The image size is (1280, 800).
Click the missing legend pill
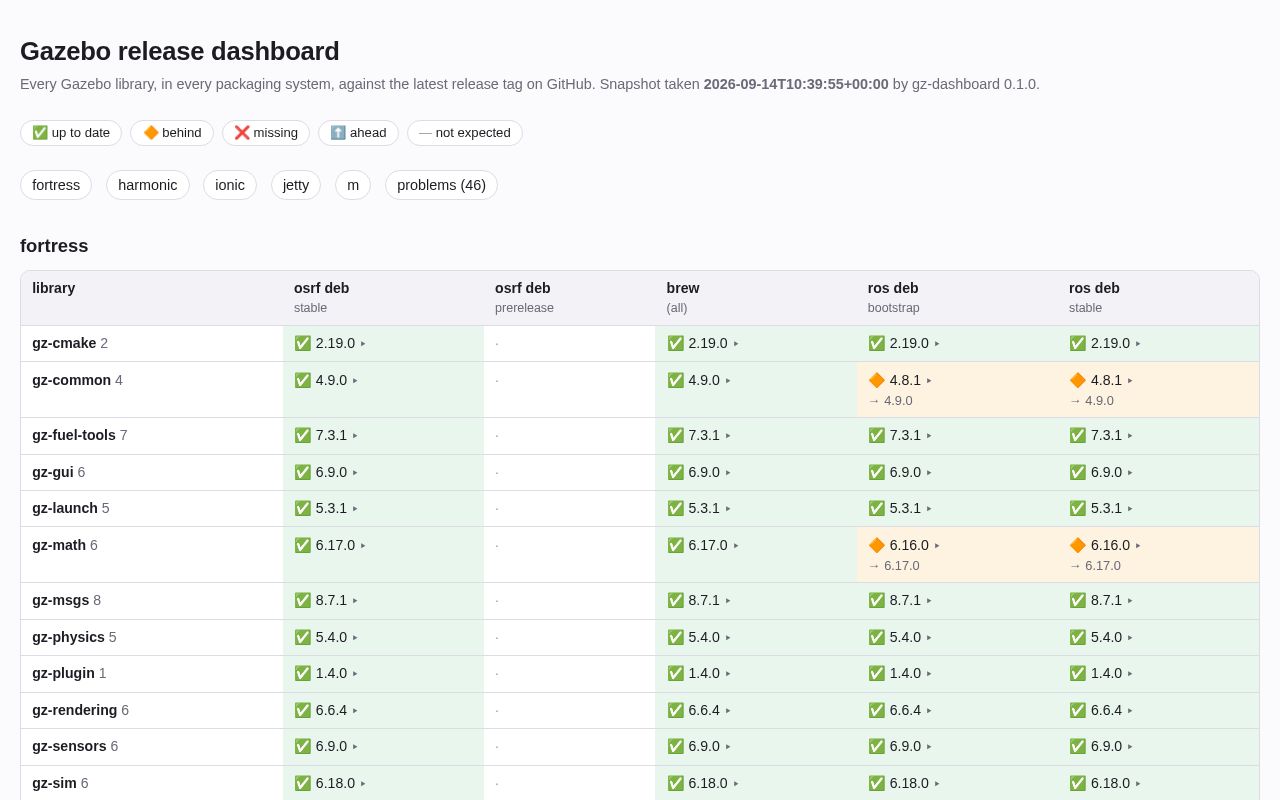click(x=266, y=133)
